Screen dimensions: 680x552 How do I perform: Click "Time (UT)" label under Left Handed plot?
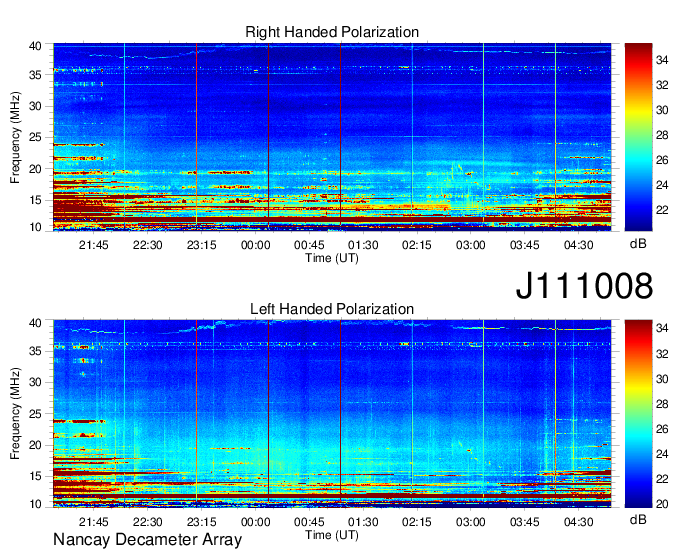(x=332, y=535)
